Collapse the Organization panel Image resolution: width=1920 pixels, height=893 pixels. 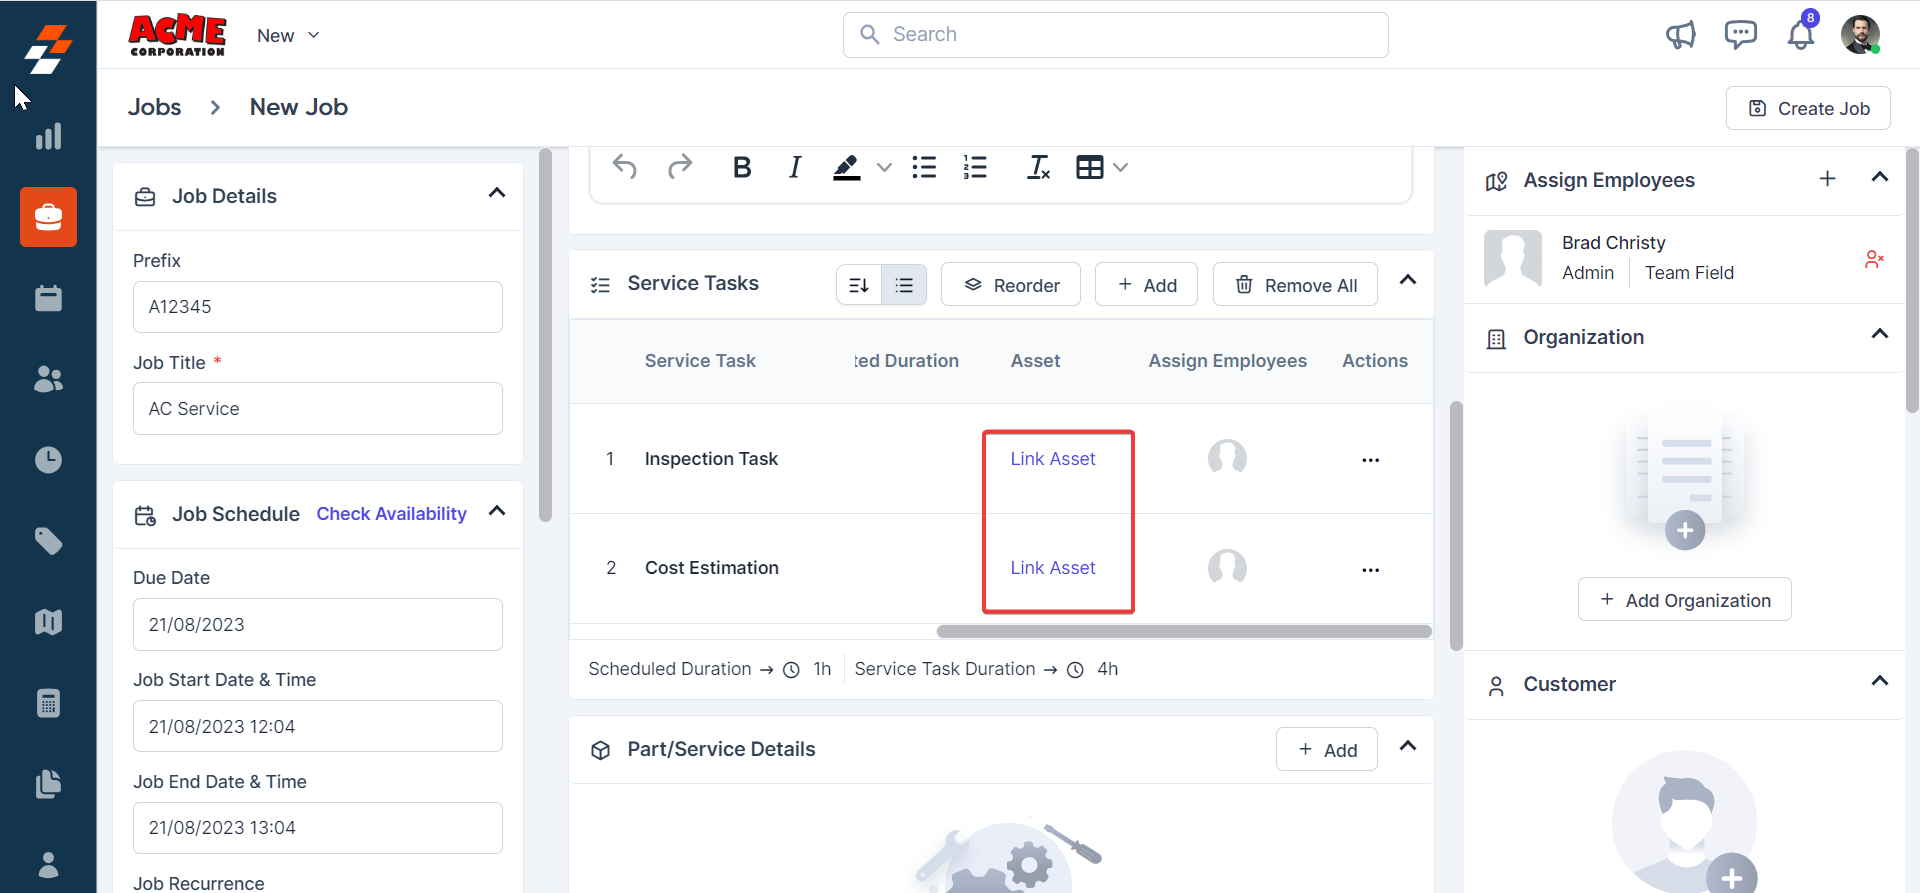(x=1880, y=334)
